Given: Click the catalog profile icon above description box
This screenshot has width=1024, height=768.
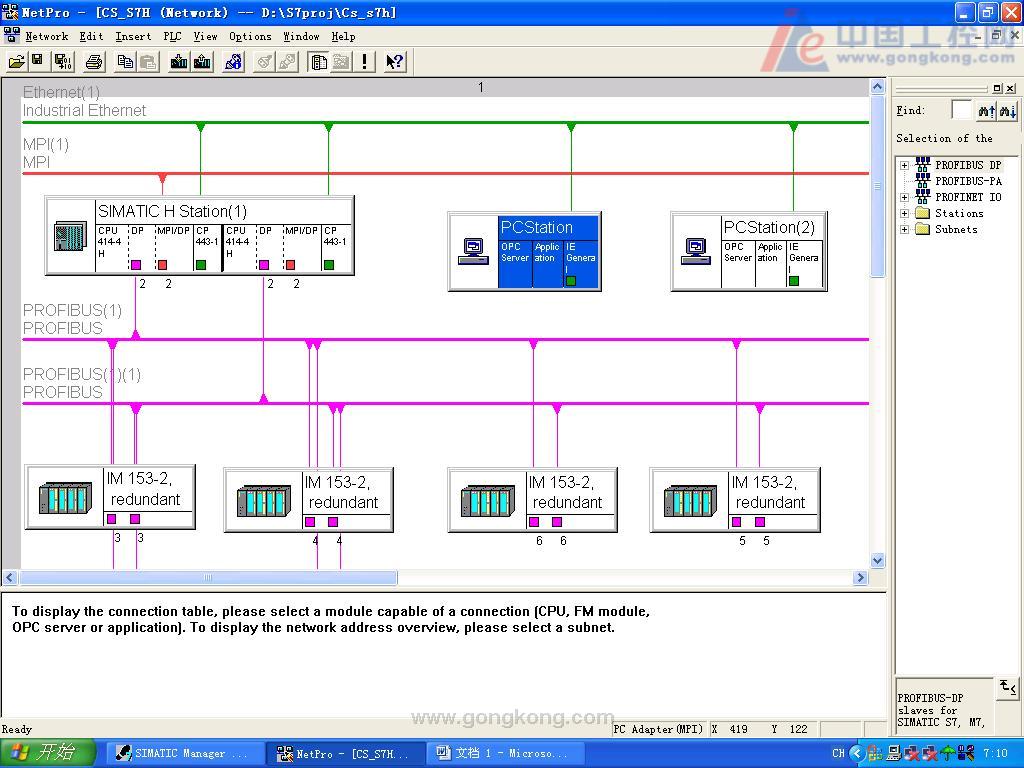Looking at the screenshot, I should tap(1008, 688).
